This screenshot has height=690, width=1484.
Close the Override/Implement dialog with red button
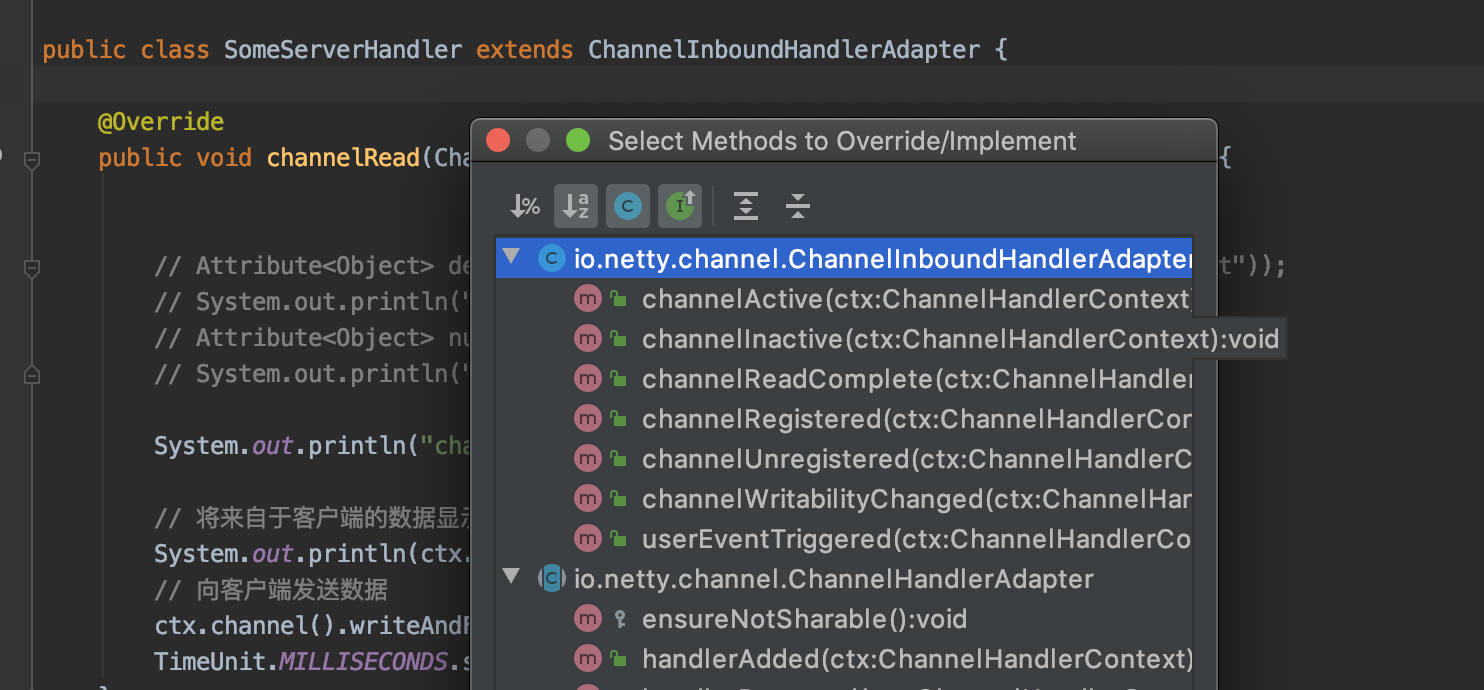coord(498,141)
